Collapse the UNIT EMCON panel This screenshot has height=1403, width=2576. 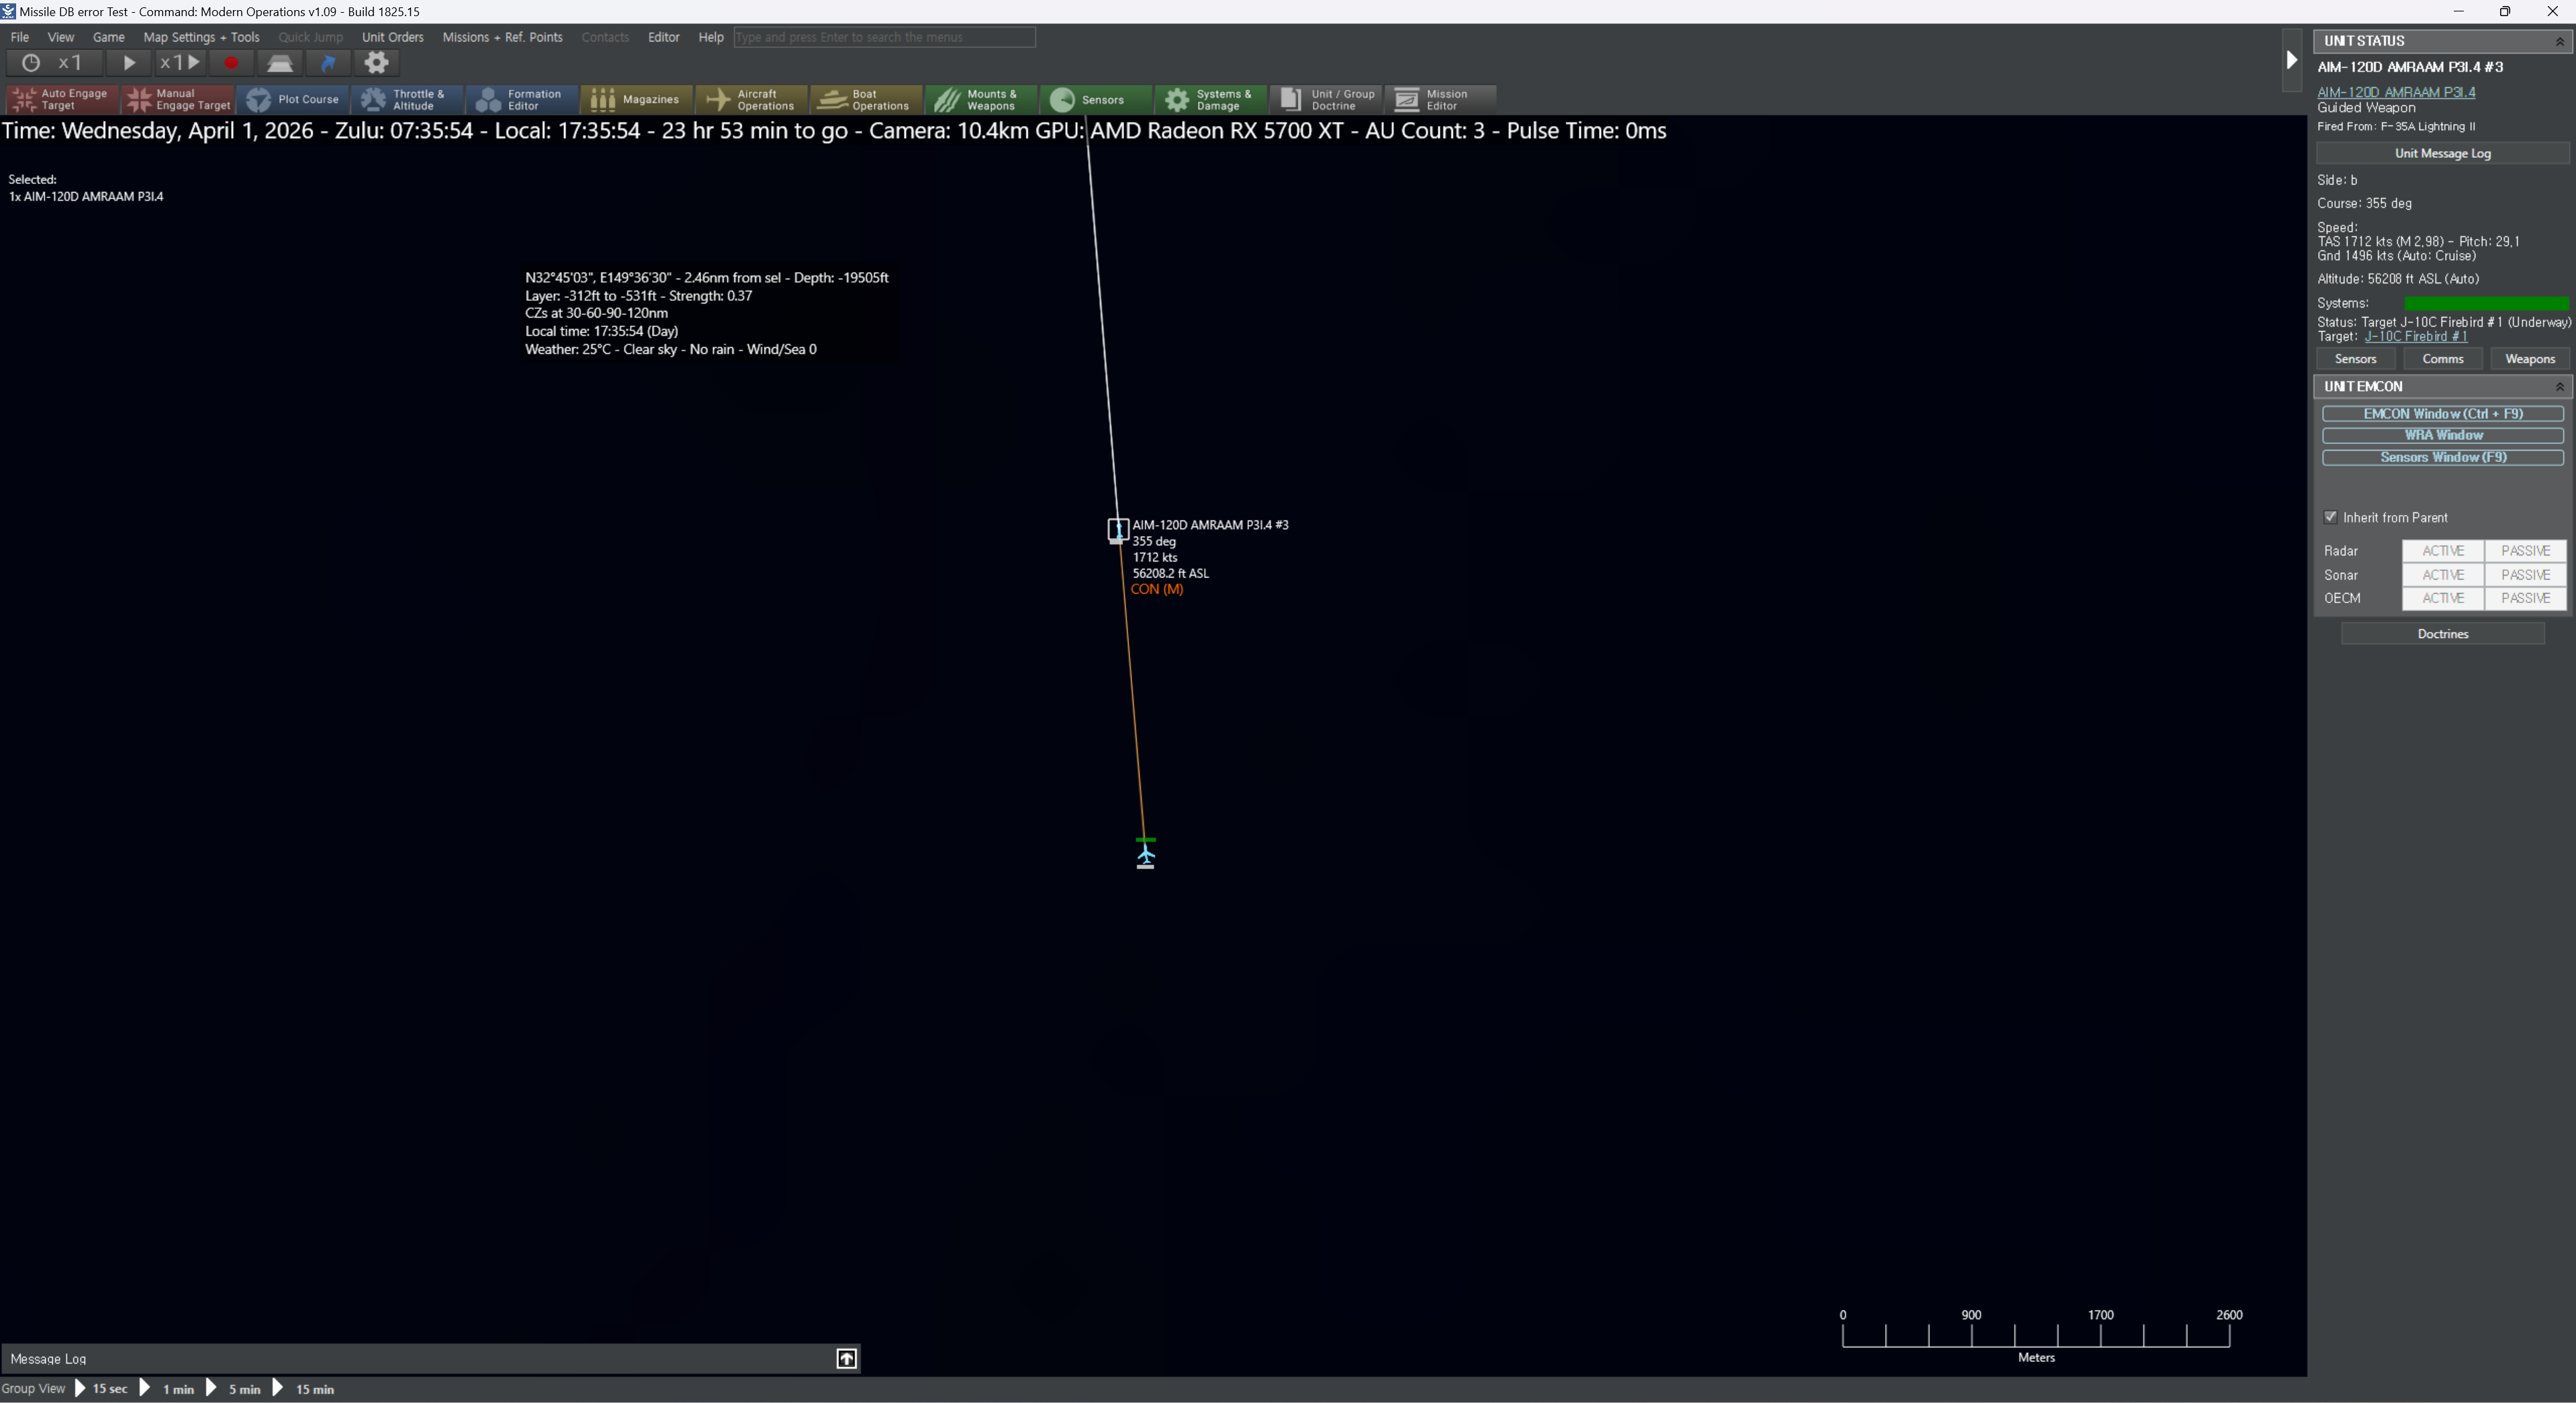point(2559,387)
